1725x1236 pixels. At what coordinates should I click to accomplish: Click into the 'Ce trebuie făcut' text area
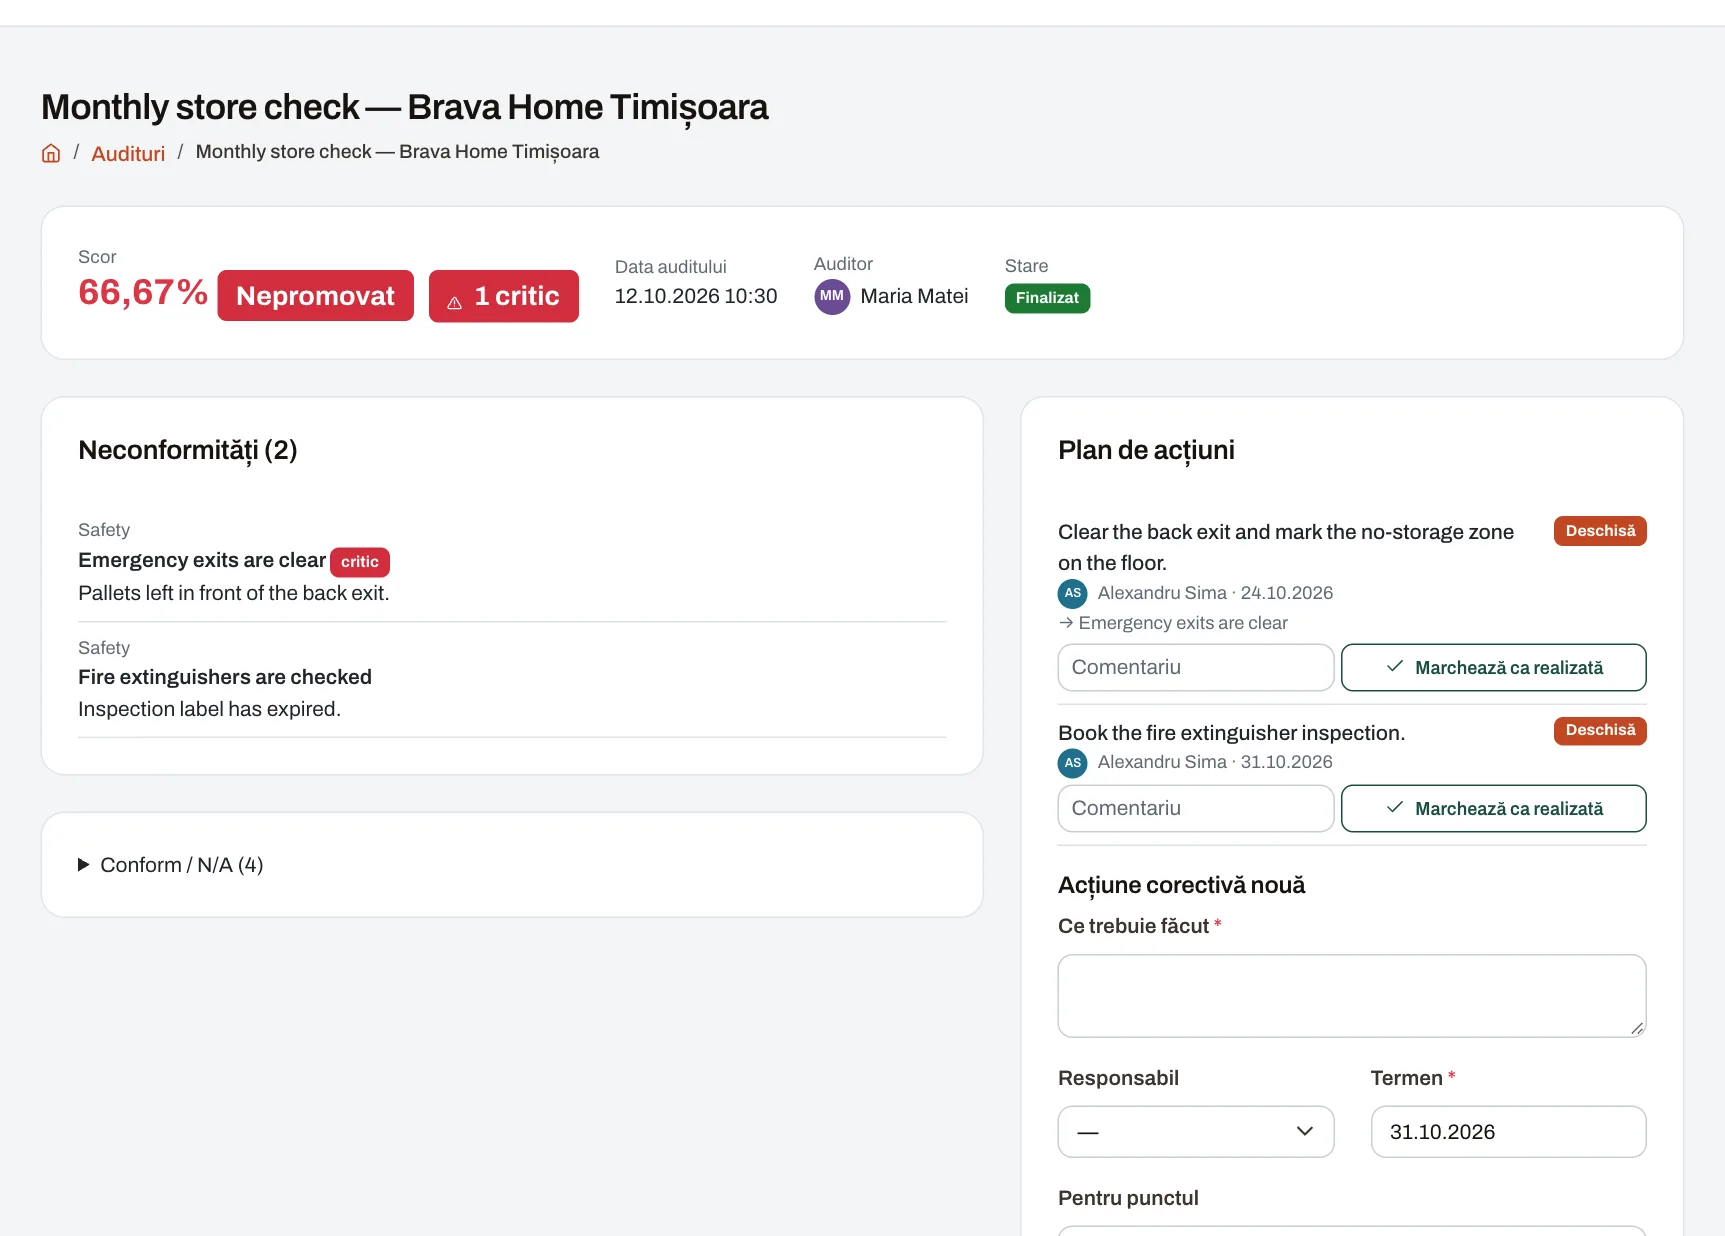pos(1352,996)
